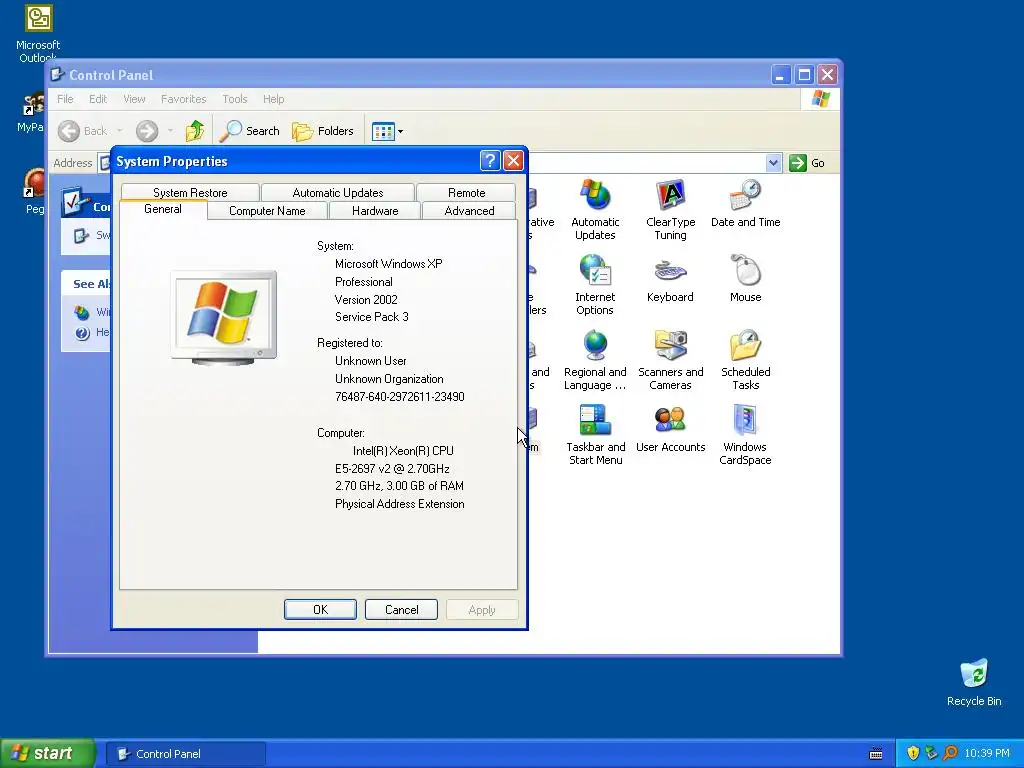Click the 'E5-2697 v2 @ 2.70GHz' text
The width and height of the screenshot is (1024, 768).
click(x=392, y=468)
